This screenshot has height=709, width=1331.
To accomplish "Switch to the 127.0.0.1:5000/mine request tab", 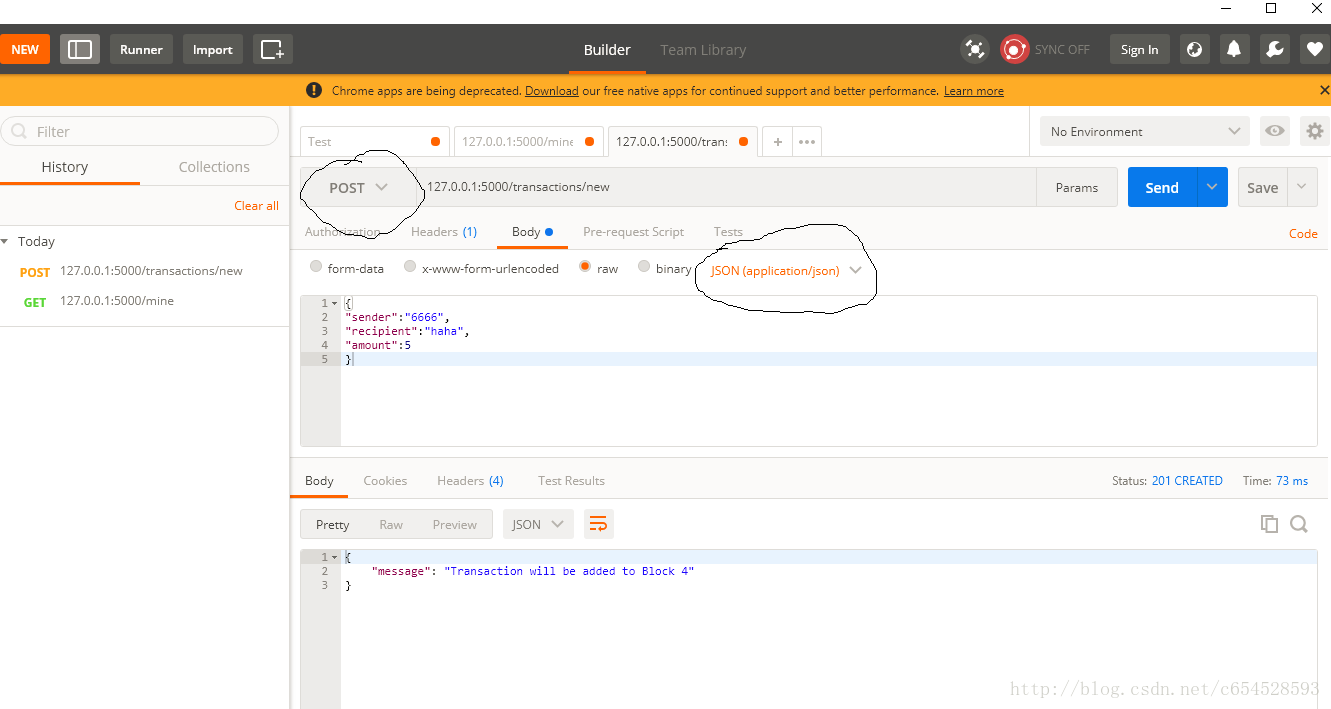I will point(528,142).
